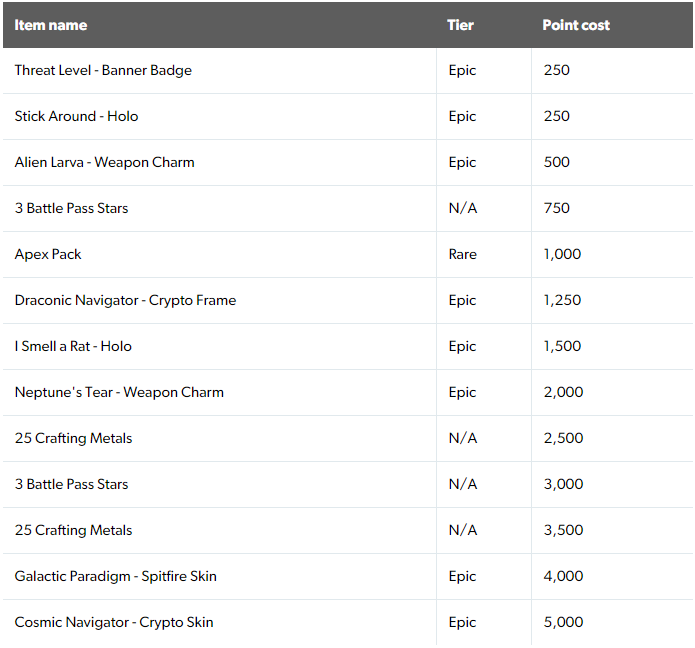Click the Item name column header
Screen dimensions: 695x648
[x=51, y=25]
